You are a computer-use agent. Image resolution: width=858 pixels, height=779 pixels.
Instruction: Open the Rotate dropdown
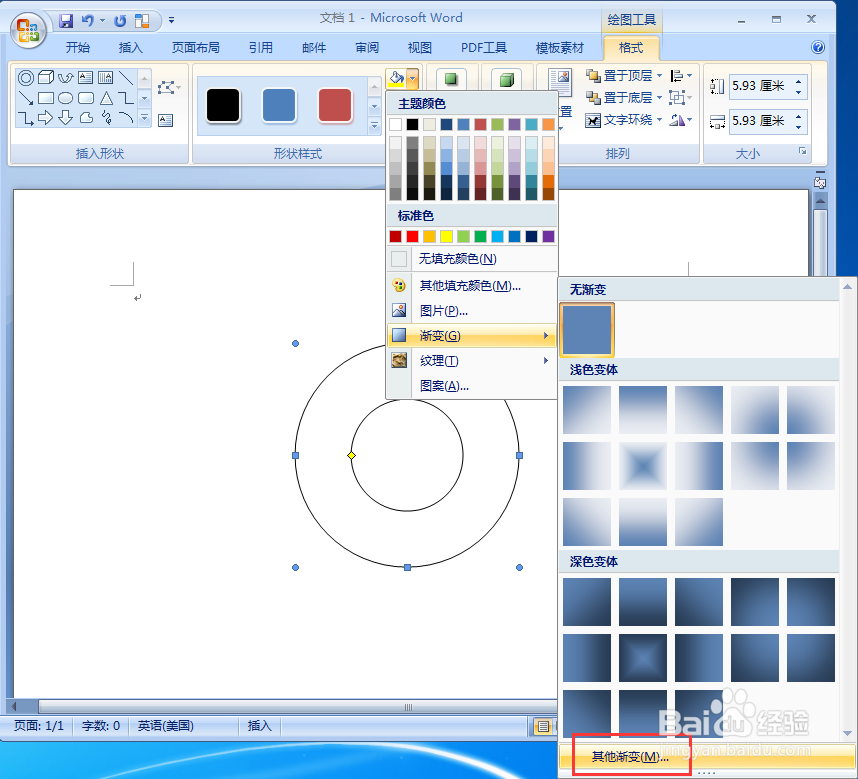(x=681, y=120)
